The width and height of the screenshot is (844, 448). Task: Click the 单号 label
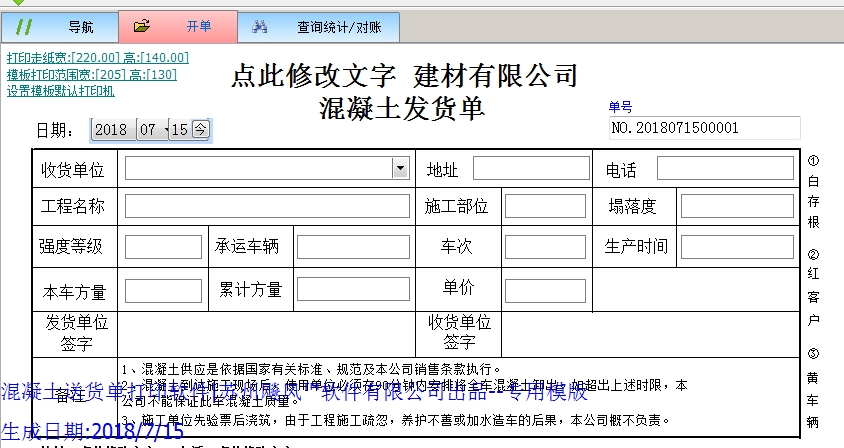click(x=620, y=107)
